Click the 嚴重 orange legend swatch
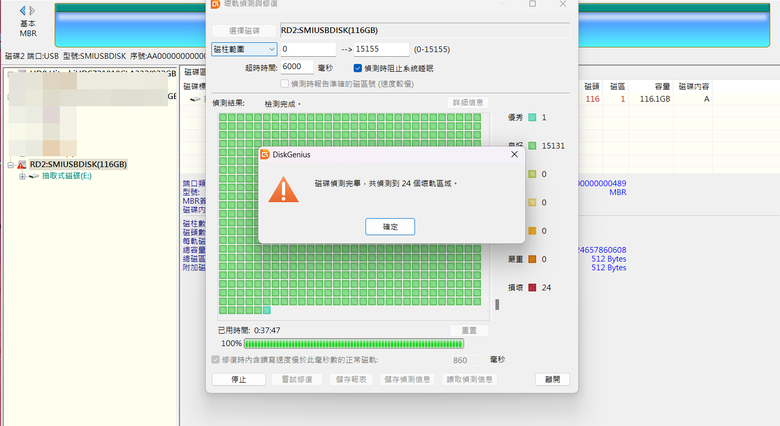 [x=532, y=259]
